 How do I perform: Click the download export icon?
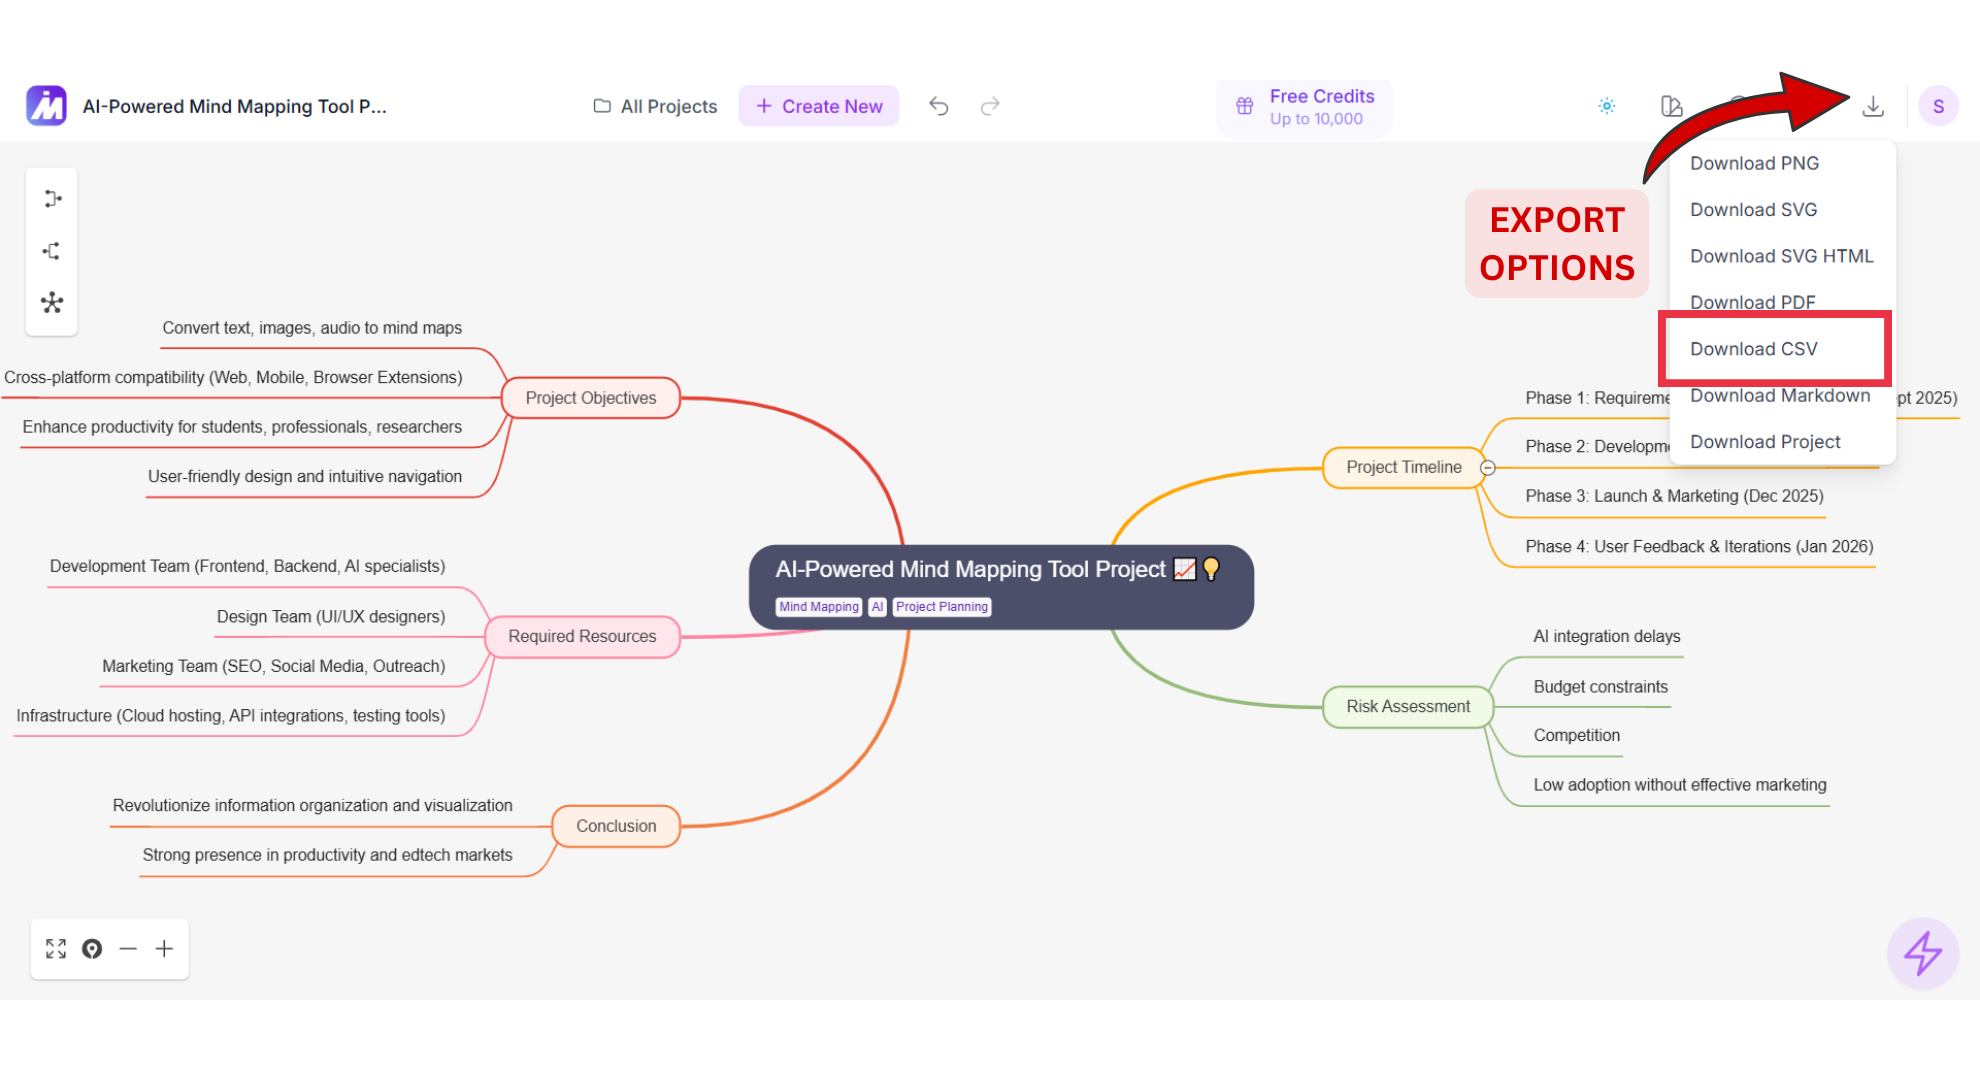point(1873,106)
